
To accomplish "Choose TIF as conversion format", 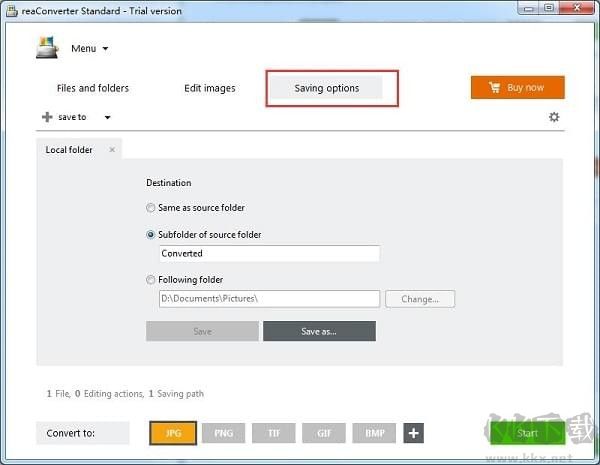I will (273, 433).
